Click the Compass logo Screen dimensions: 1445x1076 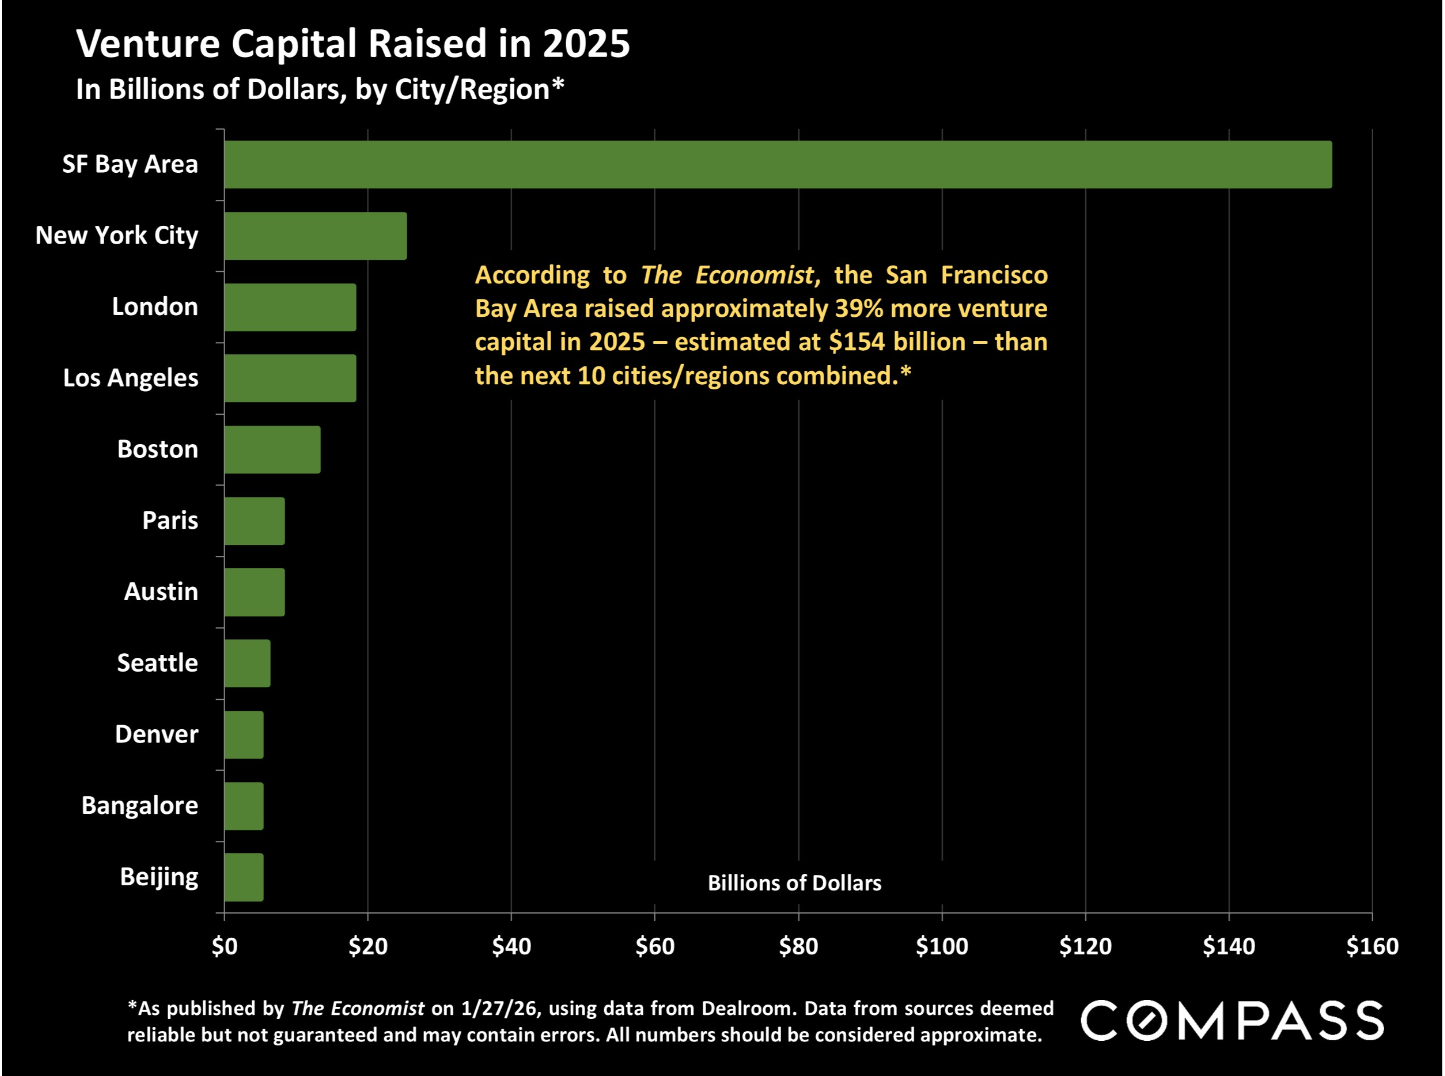[x=1232, y=1021]
